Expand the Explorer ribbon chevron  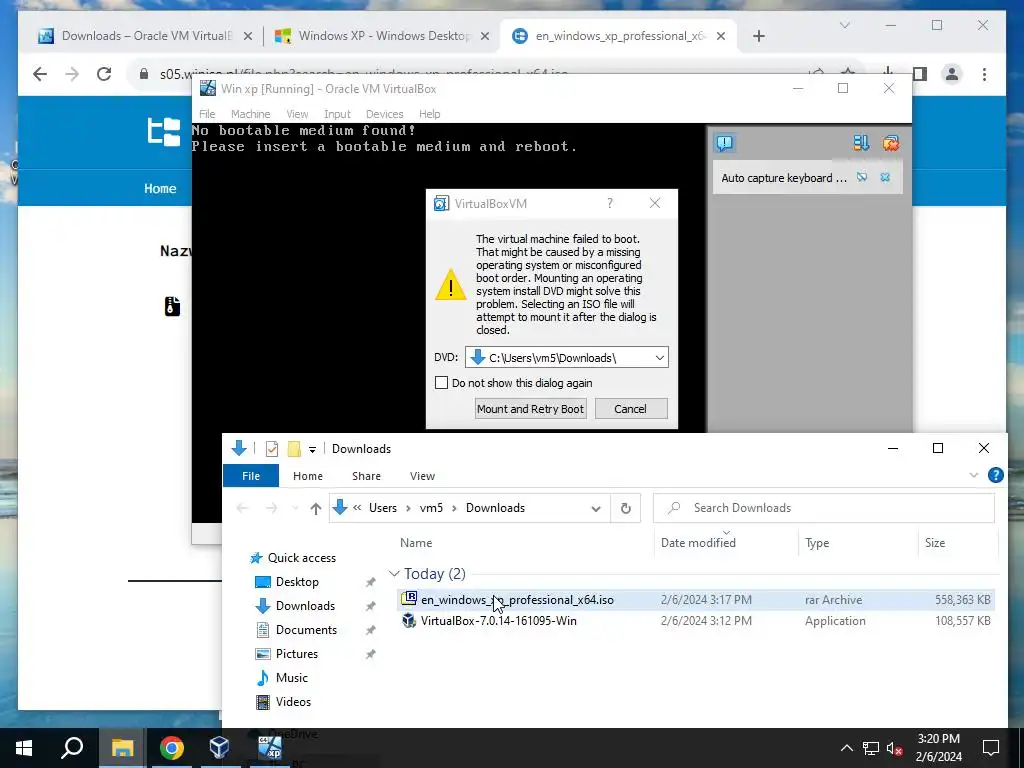pyautogui.click(x=974, y=475)
